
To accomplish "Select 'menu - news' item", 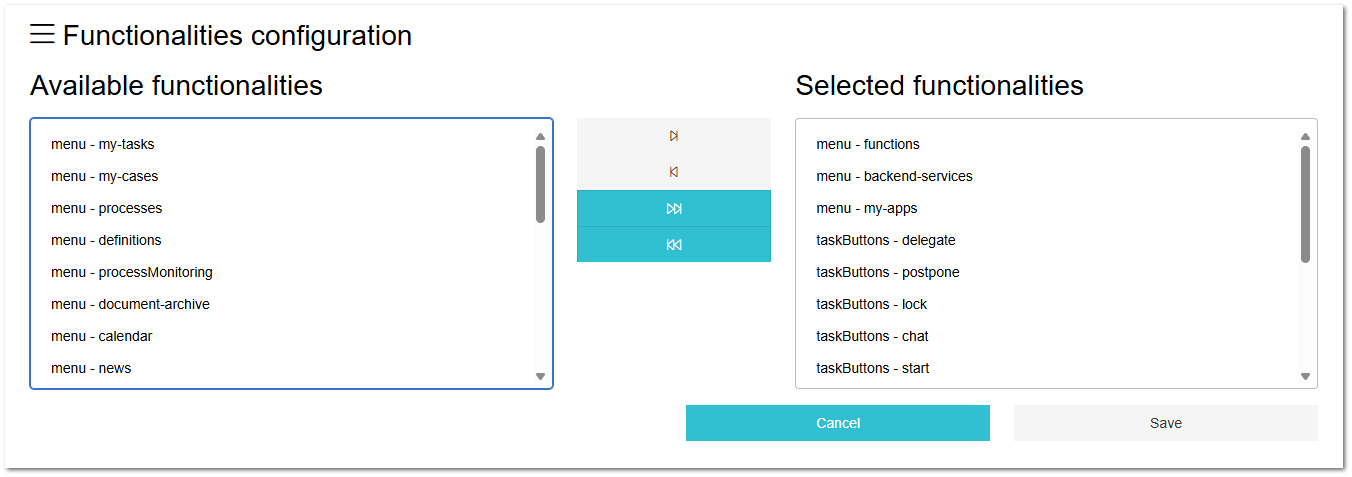I will click(283, 368).
